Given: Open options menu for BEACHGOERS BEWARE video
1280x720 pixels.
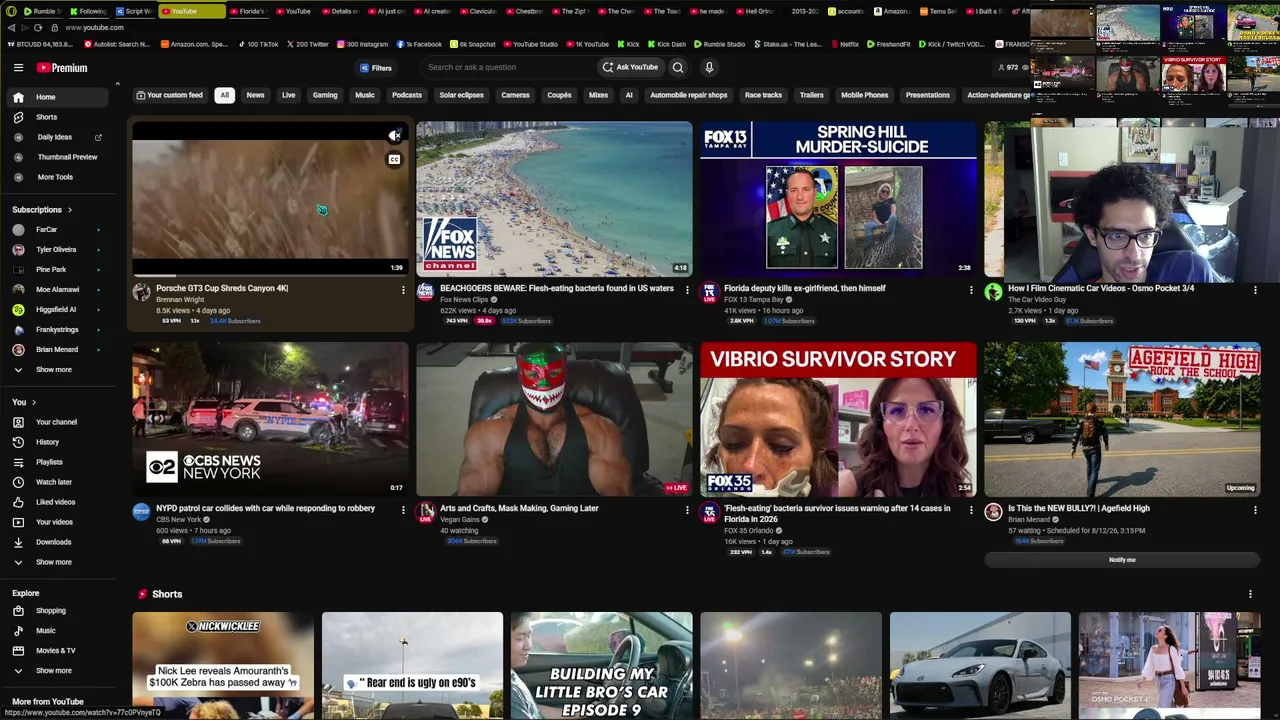Looking at the screenshot, I should [x=687, y=290].
